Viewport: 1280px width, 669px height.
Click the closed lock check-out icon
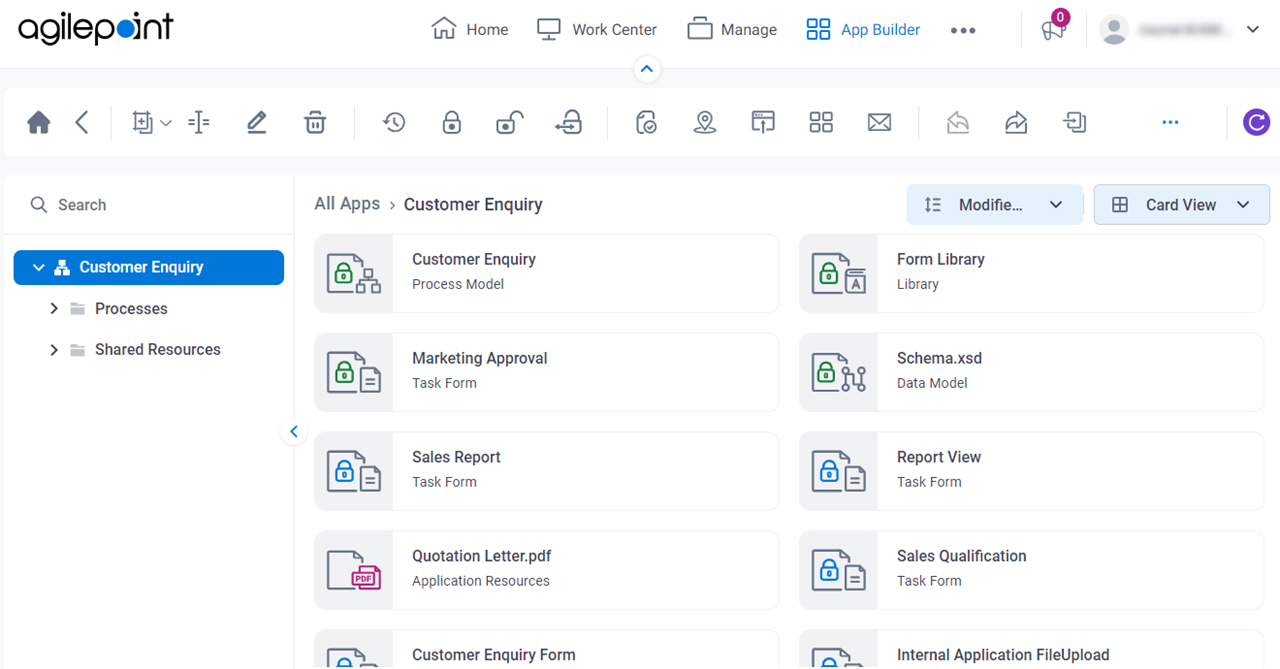pyautogui.click(x=452, y=123)
